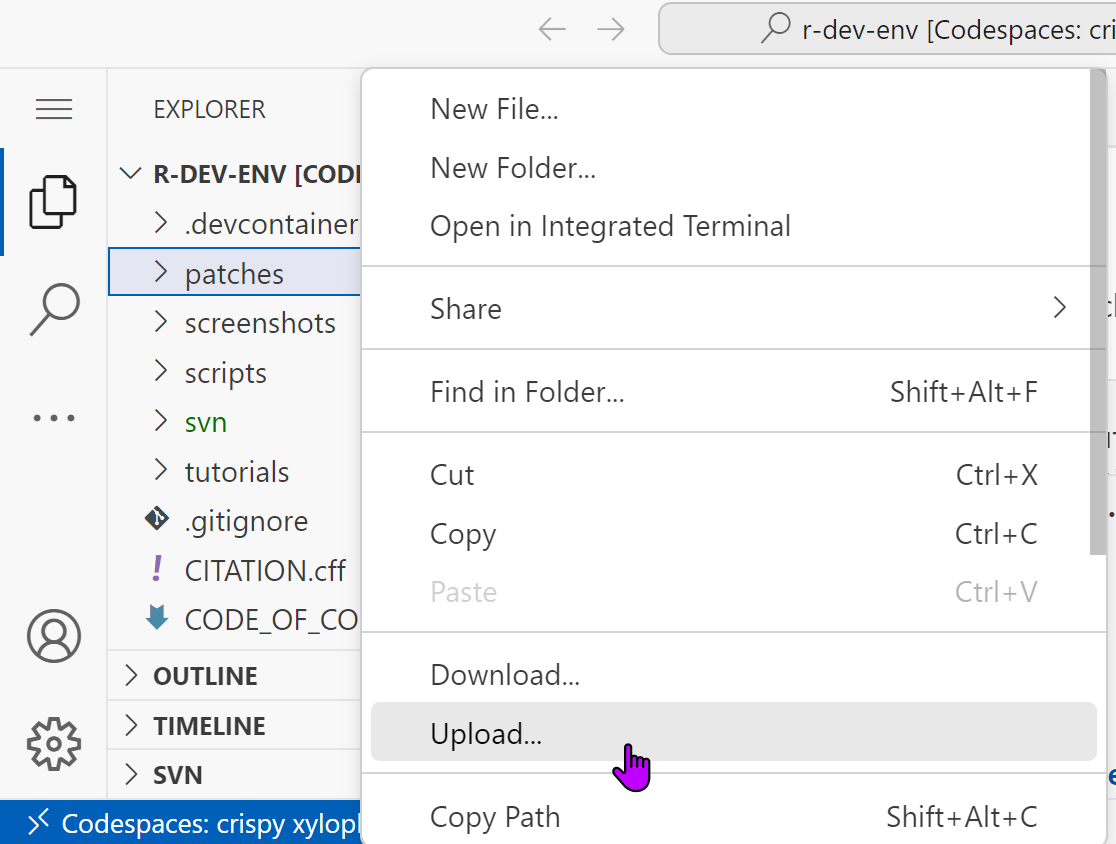The image size is (1116, 844).
Task: Go forward using right arrow
Action: pos(610,29)
